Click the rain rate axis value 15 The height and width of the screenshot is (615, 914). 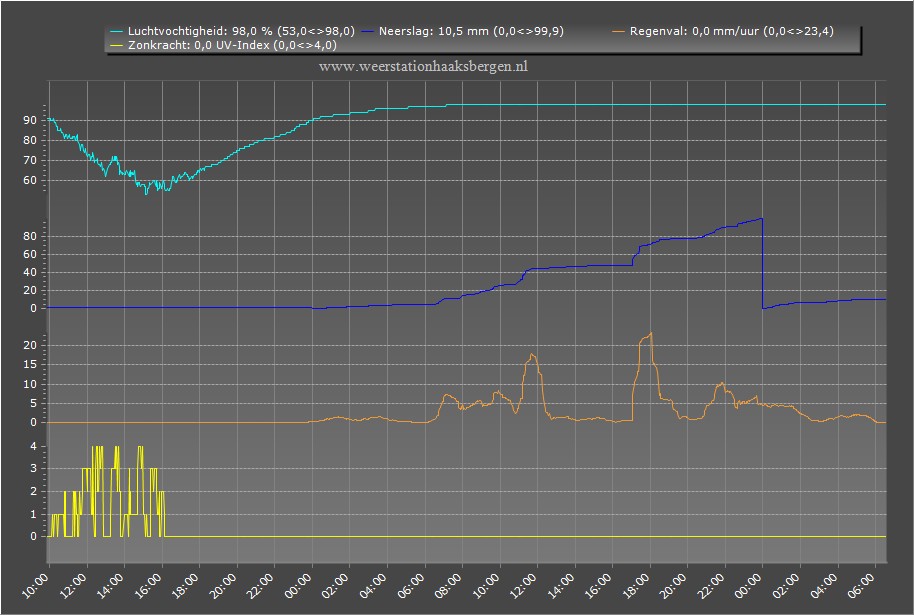pyautogui.click(x=30, y=364)
